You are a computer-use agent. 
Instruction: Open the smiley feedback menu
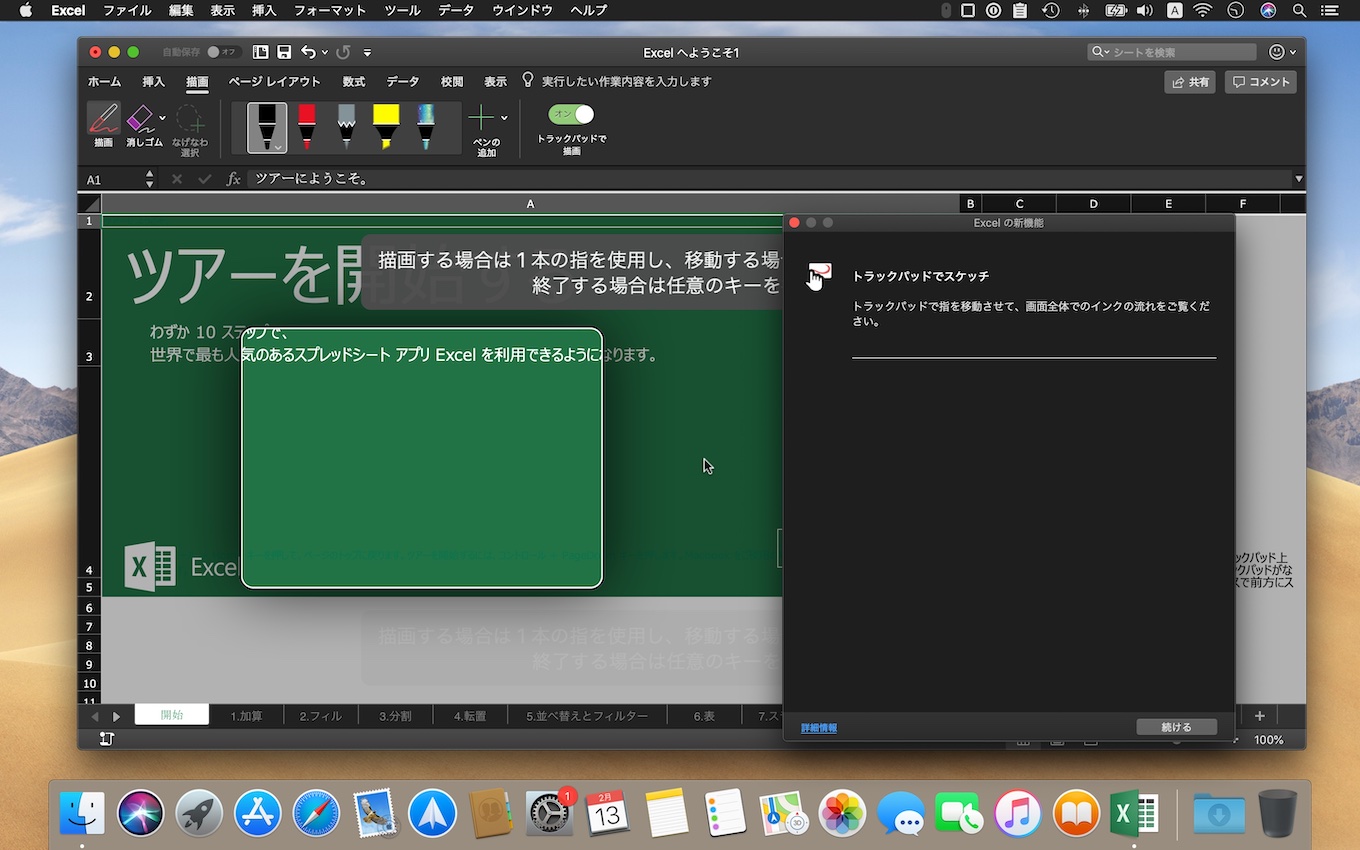click(1282, 52)
